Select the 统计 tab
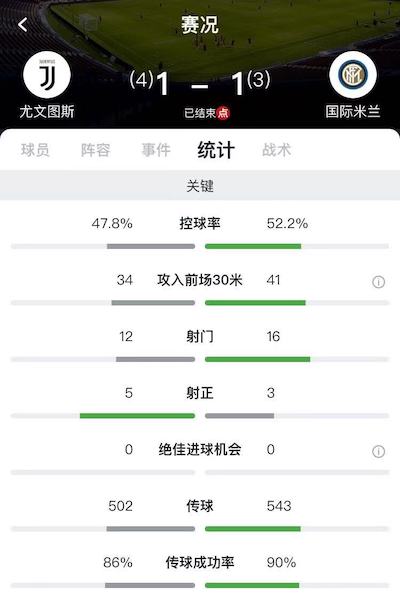 coord(216,150)
